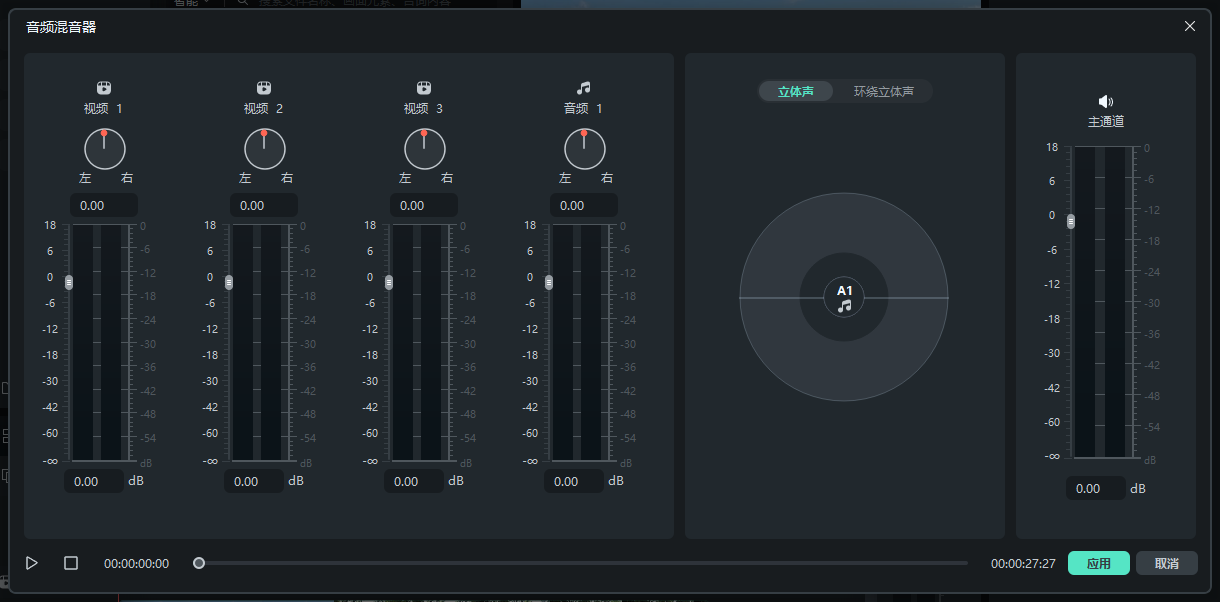
Task: Click the 取消 button
Action: pyautogui.click(x=1166, y=563)
